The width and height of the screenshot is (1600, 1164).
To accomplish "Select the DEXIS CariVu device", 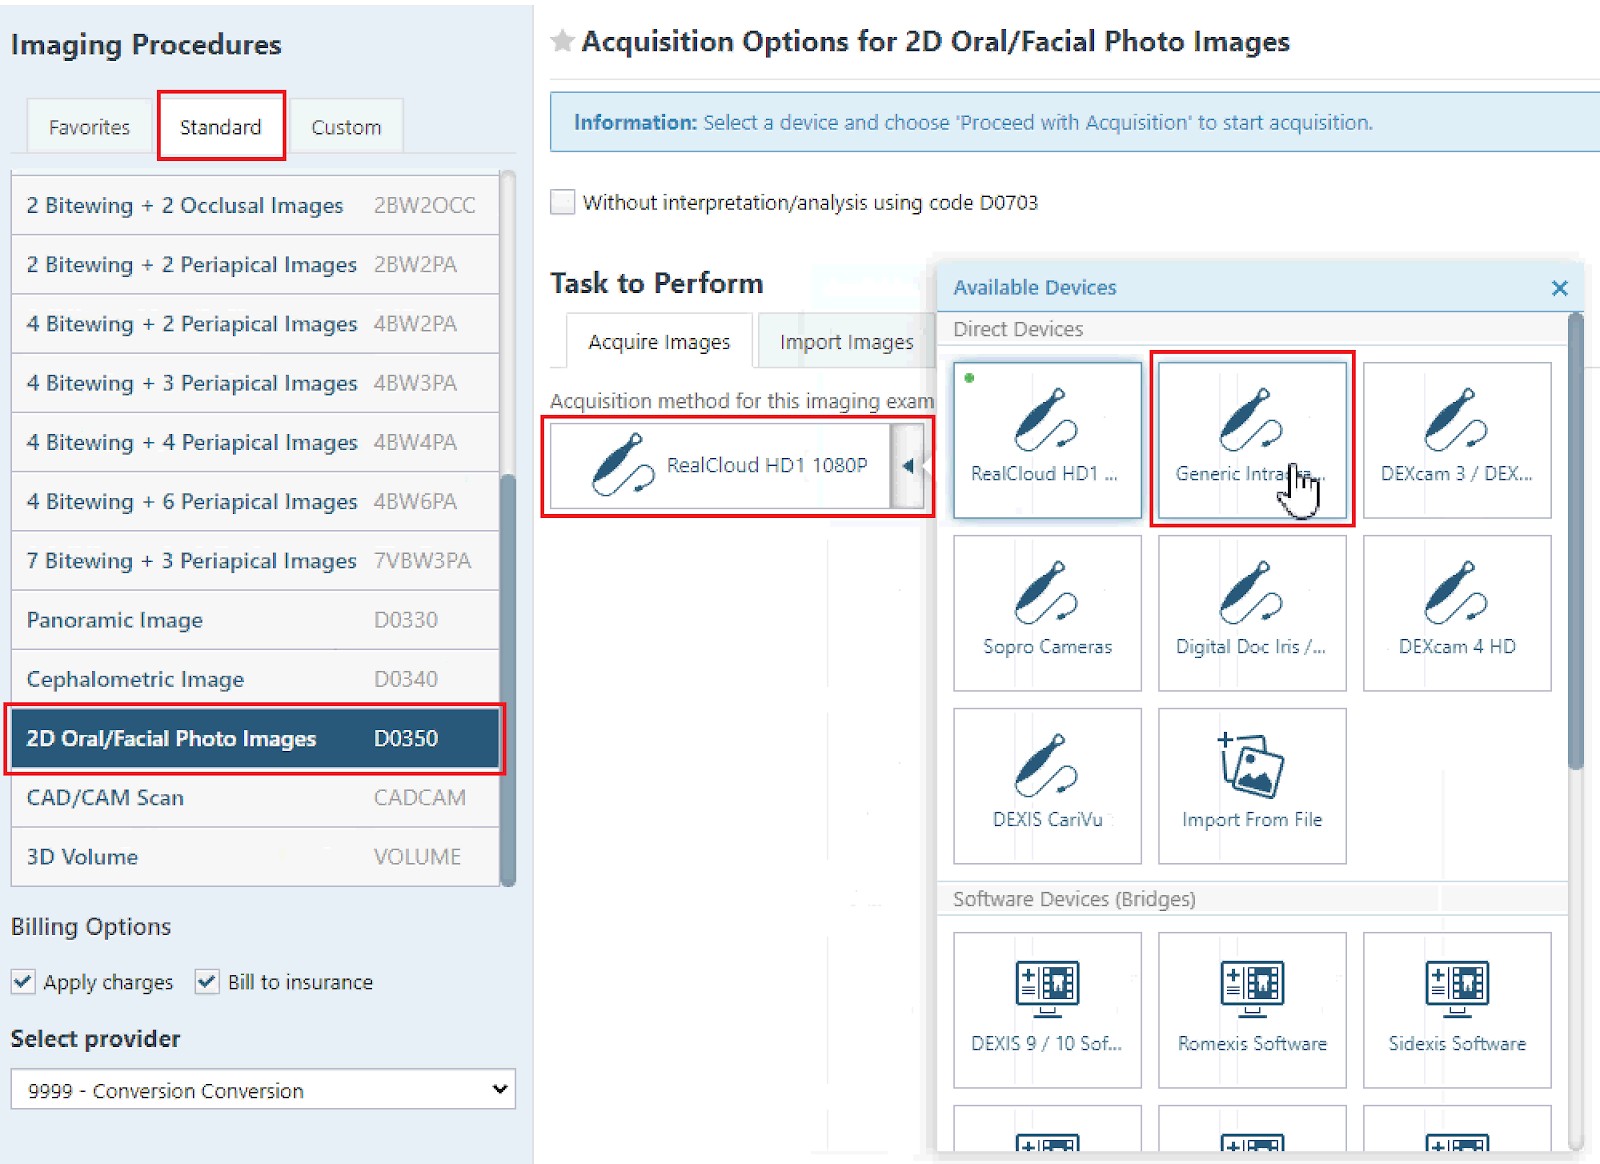I will pyautogui.click(x=1047, y=786).
